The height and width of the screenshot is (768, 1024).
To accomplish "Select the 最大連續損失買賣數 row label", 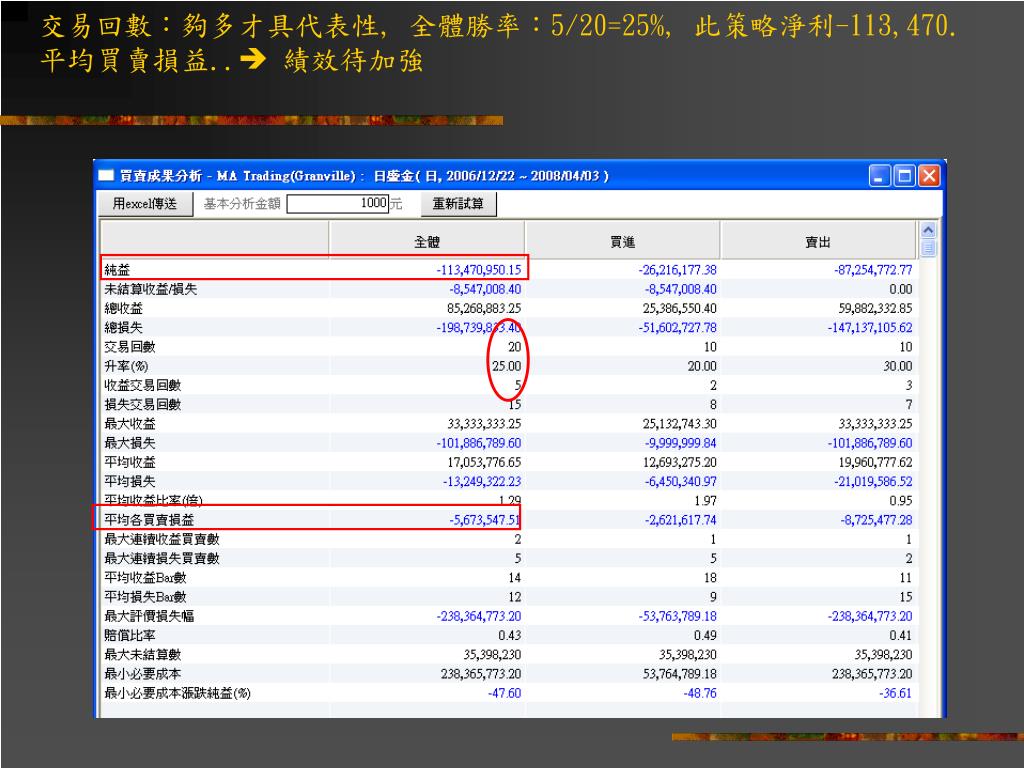I will click(x=162, y=558).
